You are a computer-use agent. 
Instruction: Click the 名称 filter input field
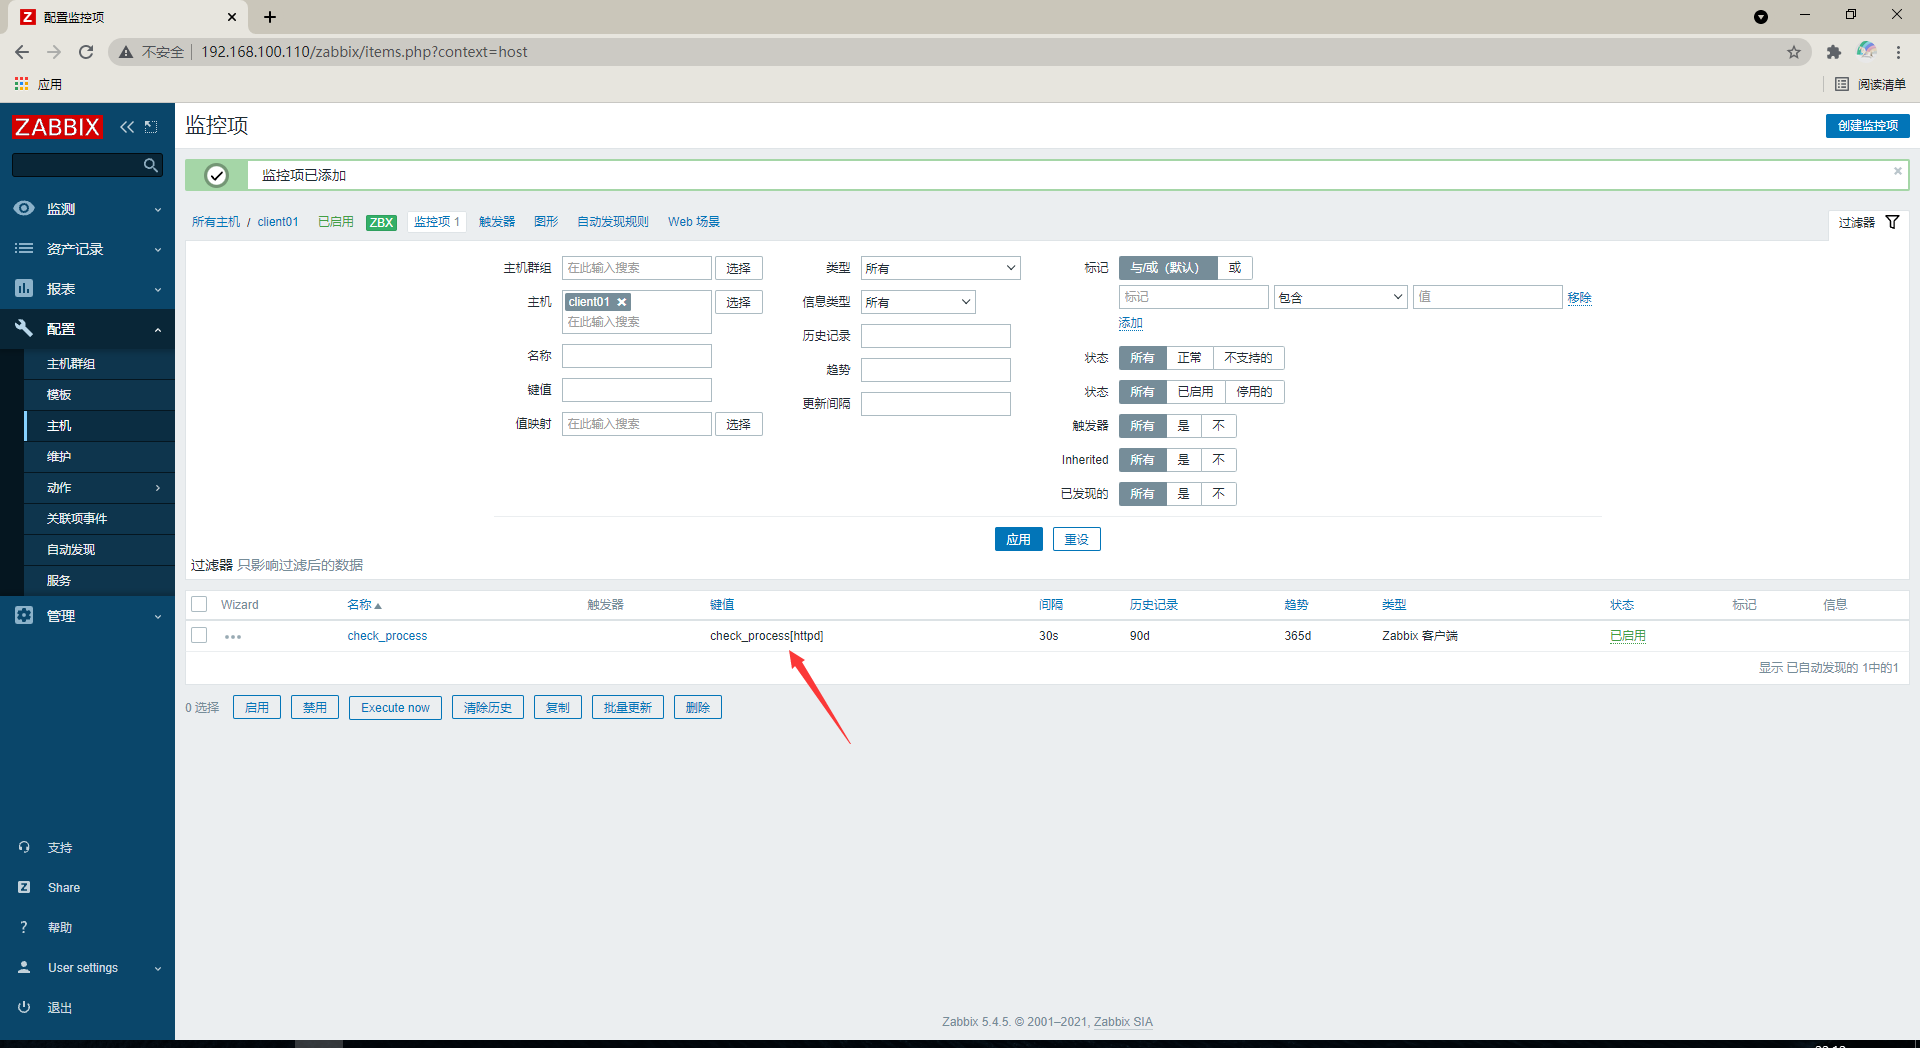tap(636, 356)
